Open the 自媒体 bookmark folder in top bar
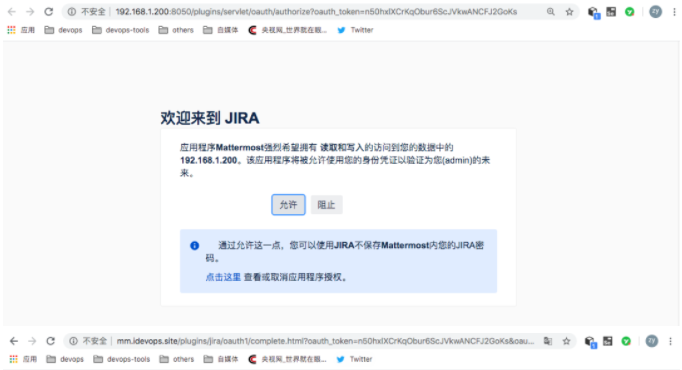This screenshot has height=370, width=682. pyautogui.click(x=221, y=30)
